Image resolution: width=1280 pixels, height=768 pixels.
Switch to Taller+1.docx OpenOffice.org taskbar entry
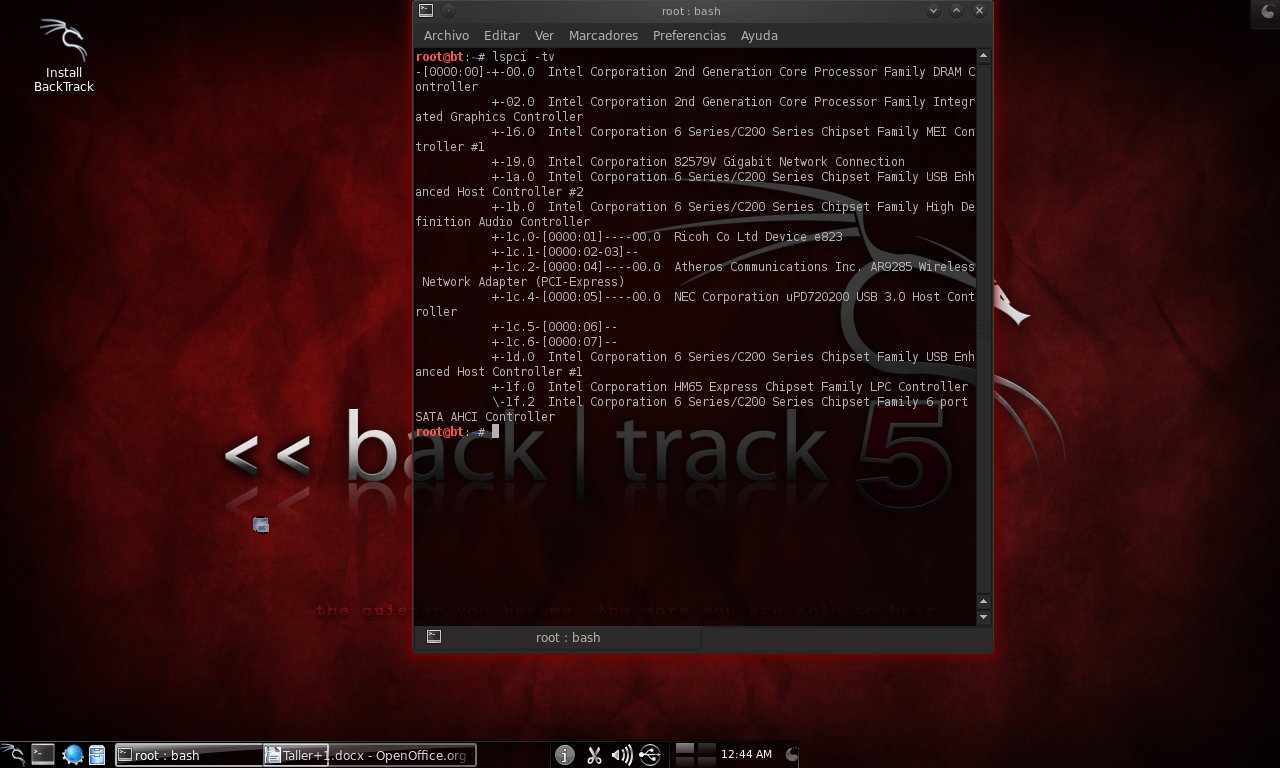(x=370, y=755)
